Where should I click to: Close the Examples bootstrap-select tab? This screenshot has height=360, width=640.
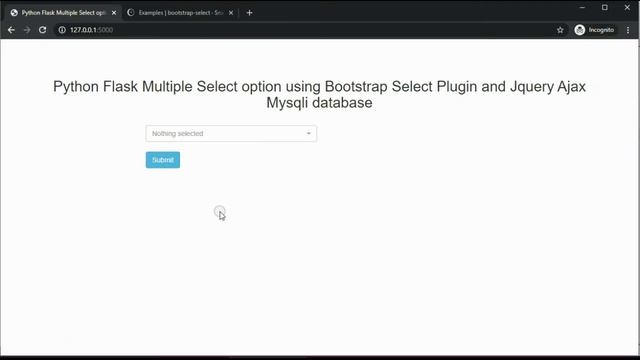(x=231, y=13)
